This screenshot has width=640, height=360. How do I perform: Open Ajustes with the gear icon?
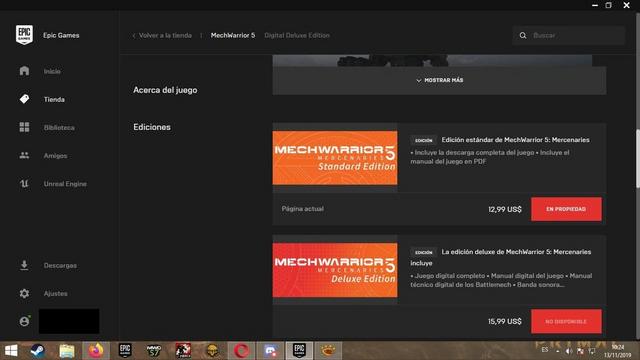coord(24,293)
